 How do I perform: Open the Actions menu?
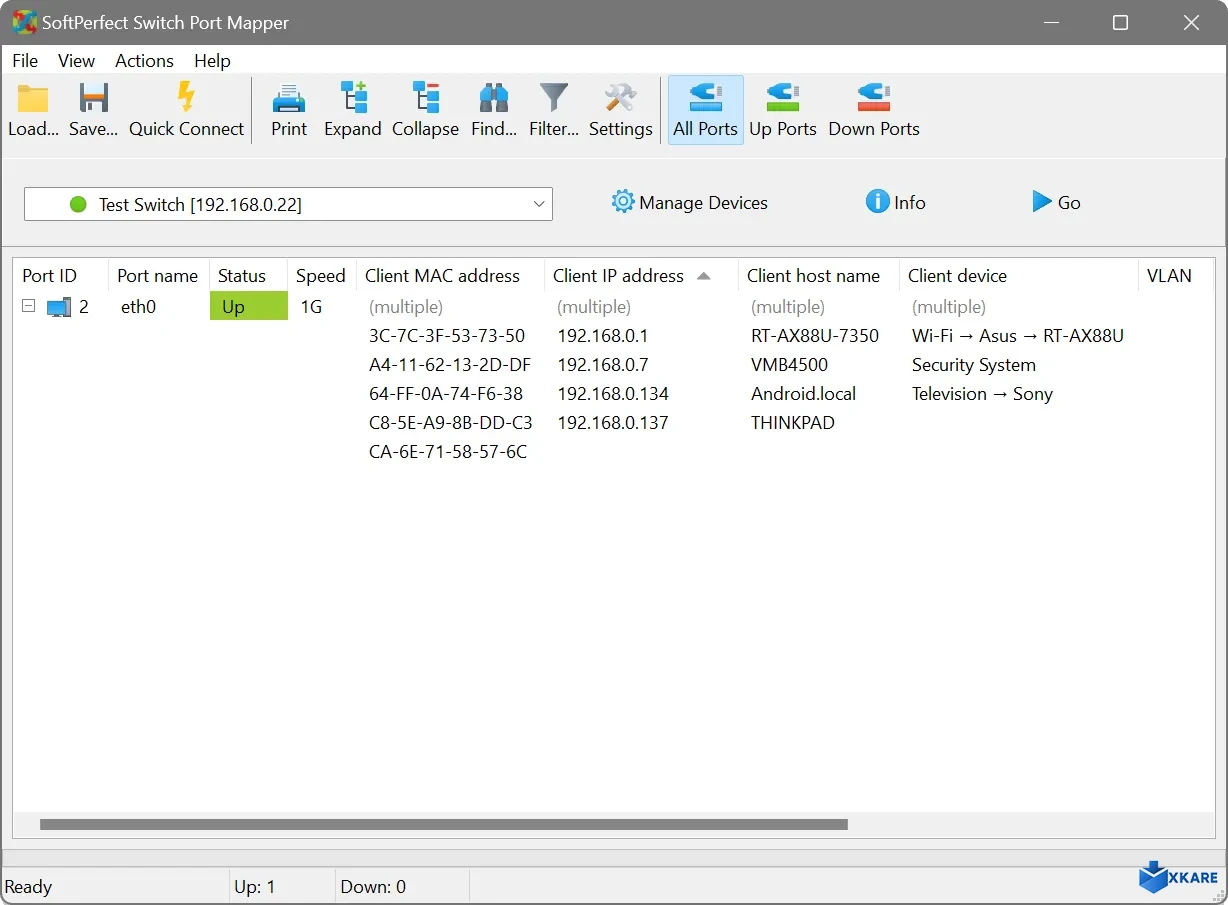coord(144,61)
